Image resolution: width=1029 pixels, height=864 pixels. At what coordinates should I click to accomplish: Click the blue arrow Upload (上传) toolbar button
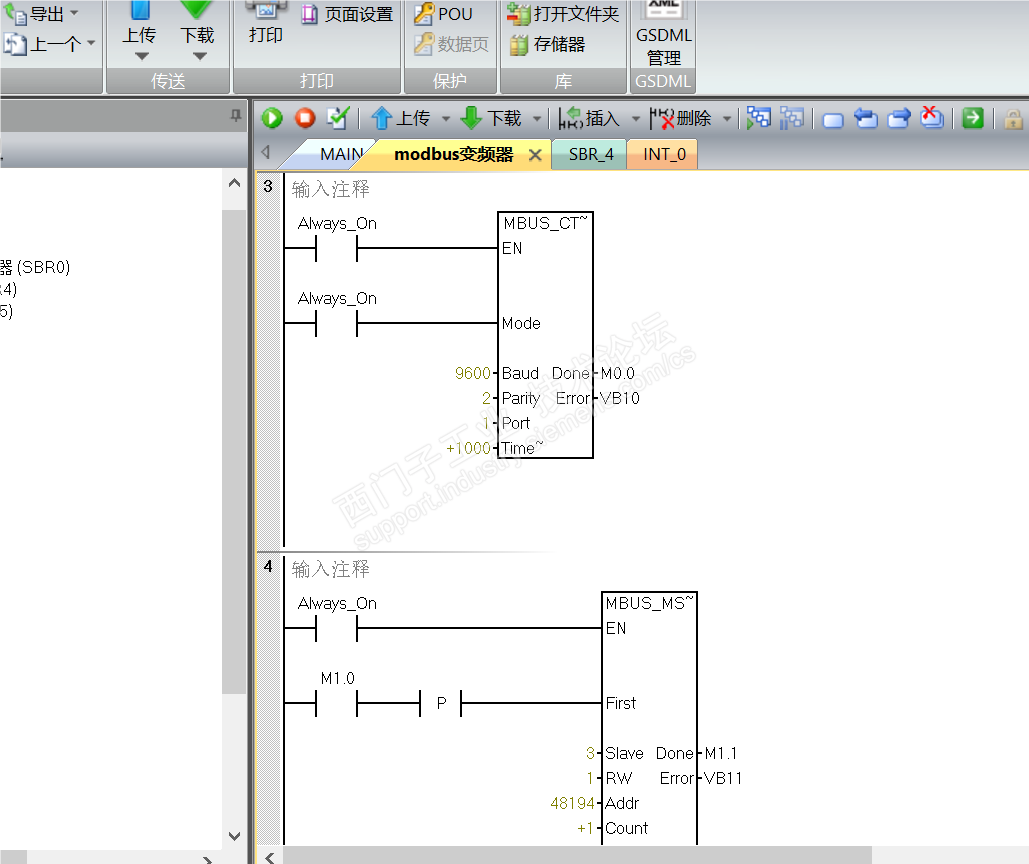[400, 118]
